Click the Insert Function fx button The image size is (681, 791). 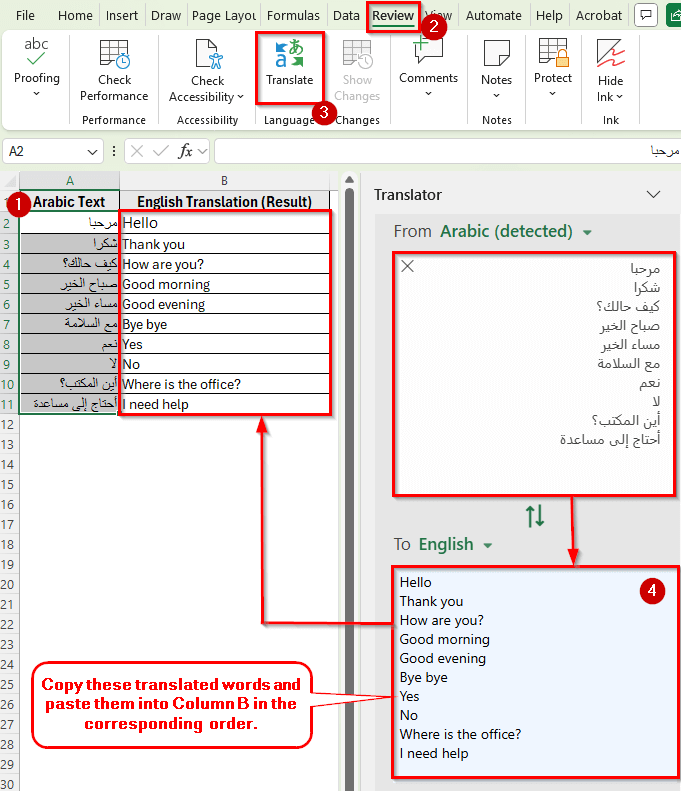pos(186,151)
